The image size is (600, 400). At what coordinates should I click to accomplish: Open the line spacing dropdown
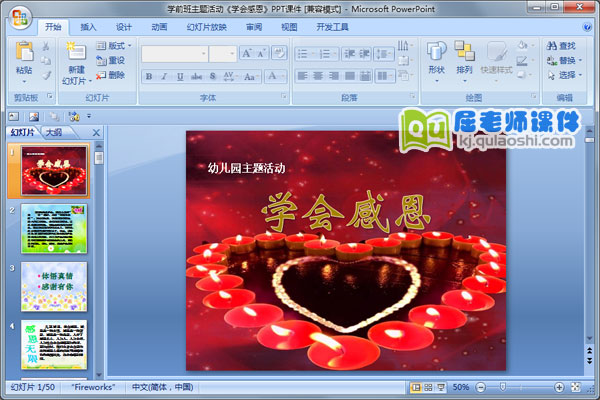(x=384, y=54)
